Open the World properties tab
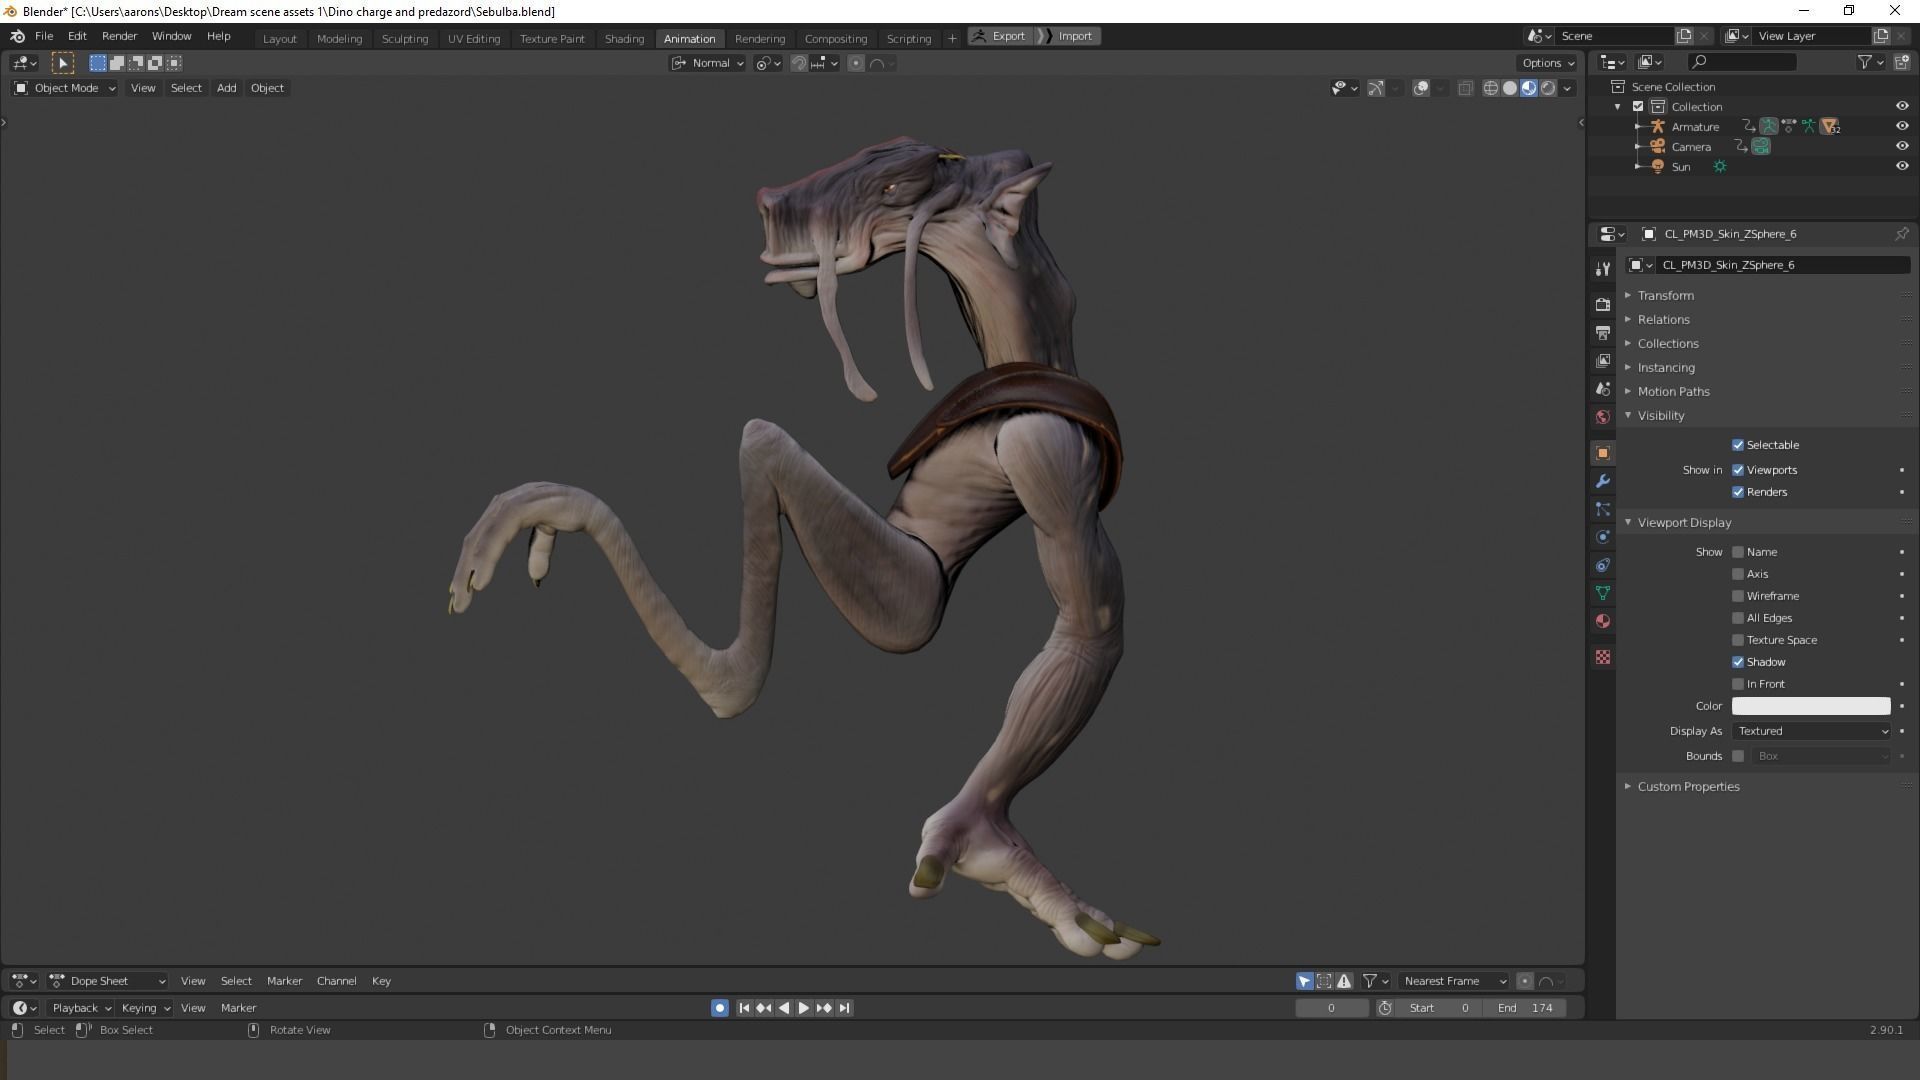1920x1080 pixels. (1603, 417)
